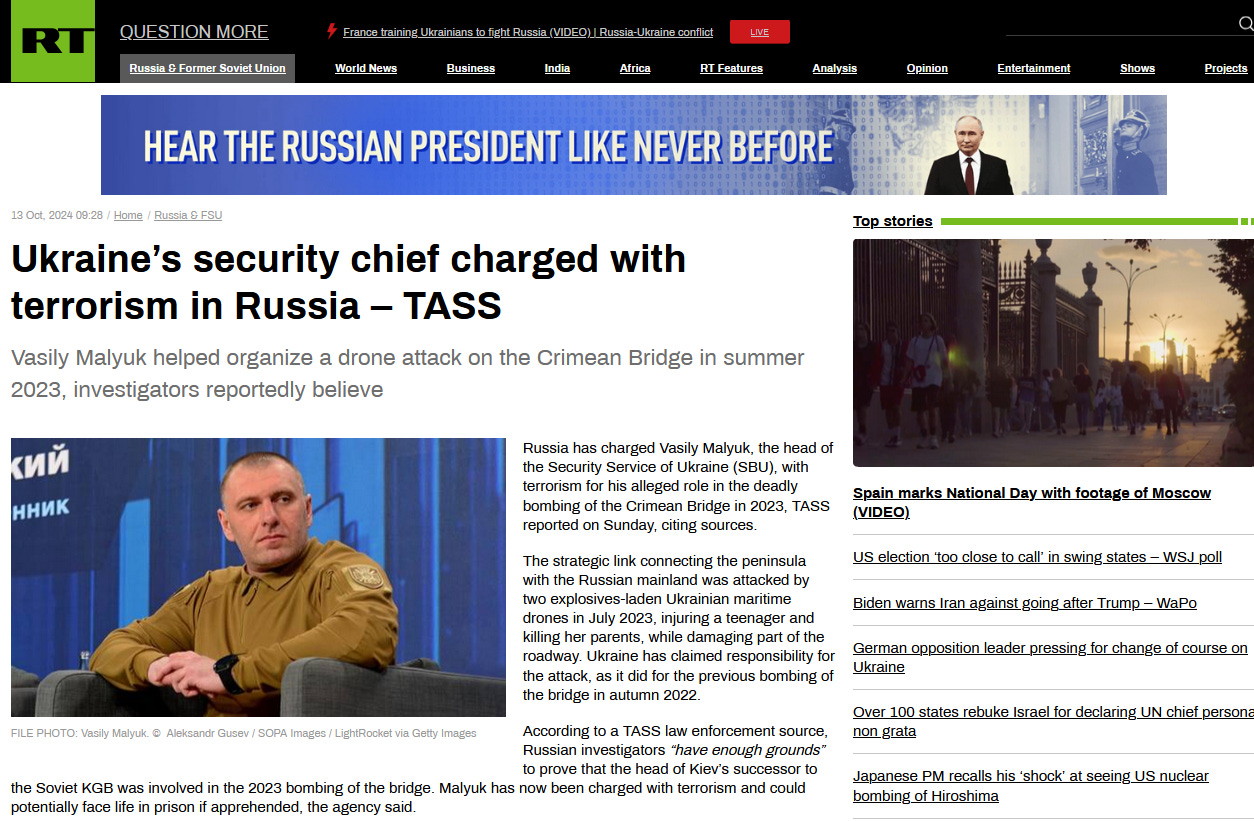Click the red lightning bolt breaking news icon
This screenshot has height=821, width=1254.
click(332, 31)
